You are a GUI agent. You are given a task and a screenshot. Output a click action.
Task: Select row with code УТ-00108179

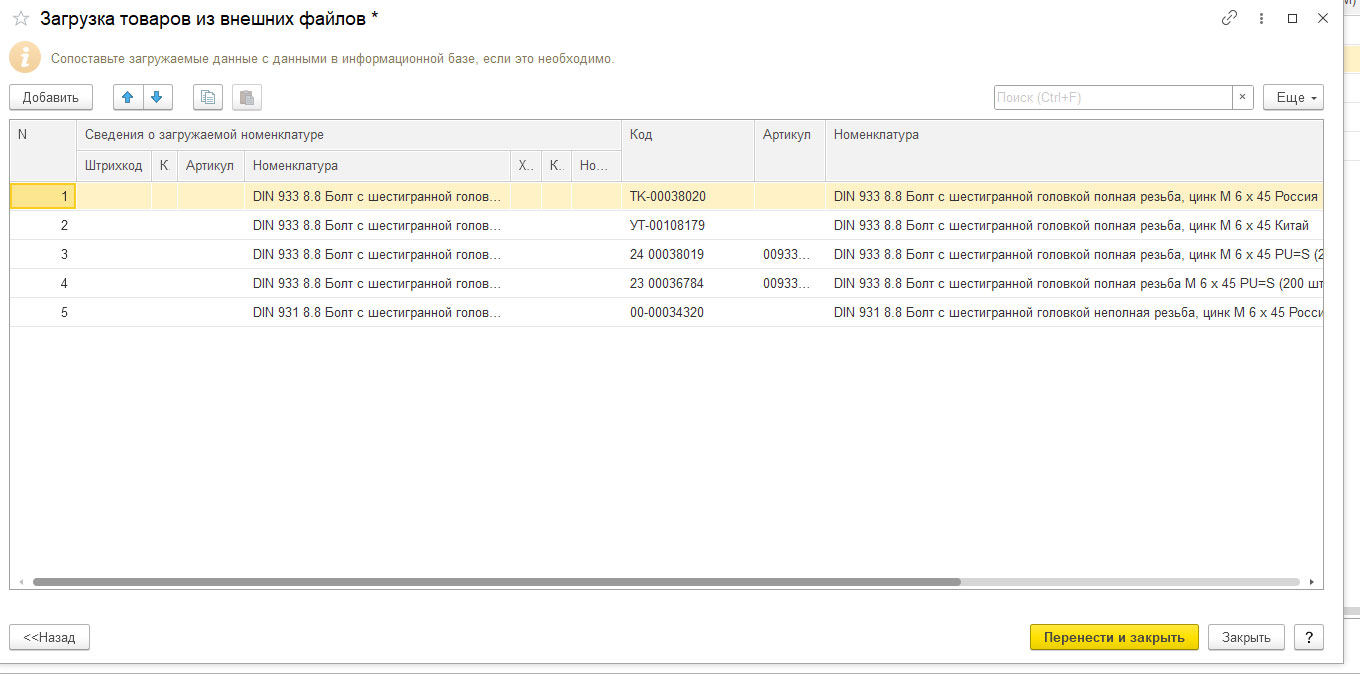(667, 226)
